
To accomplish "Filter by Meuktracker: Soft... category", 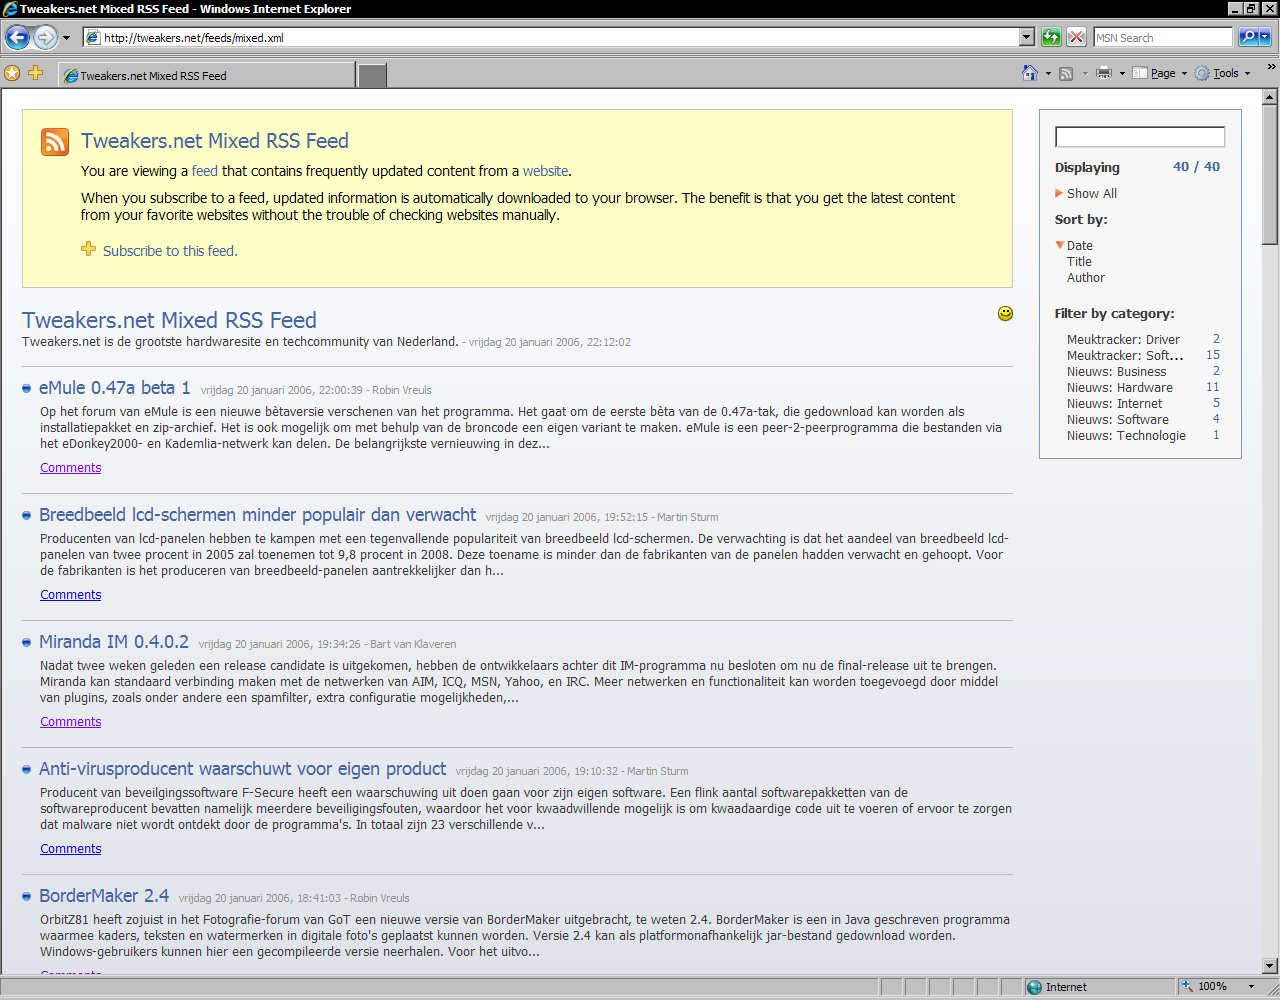I will (x=1125, y=356).
